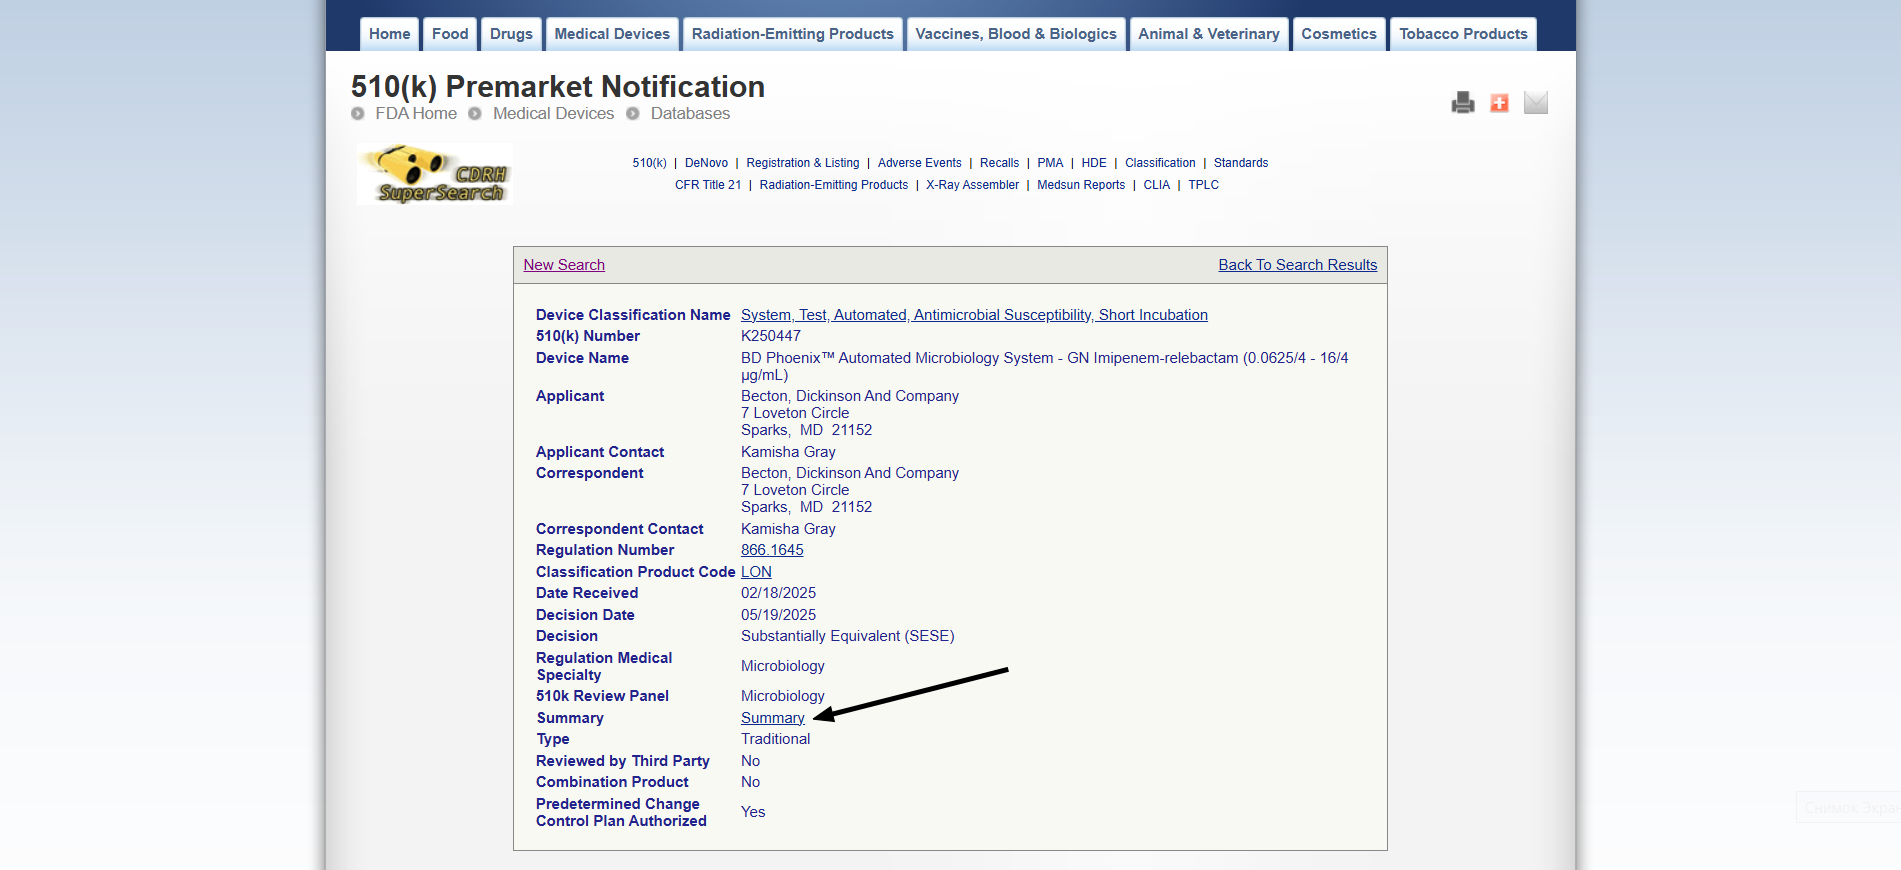Open the Radiation-Emitting Products tab
1901x870 pixels.
pyautogui.click(x=793, y=34)
